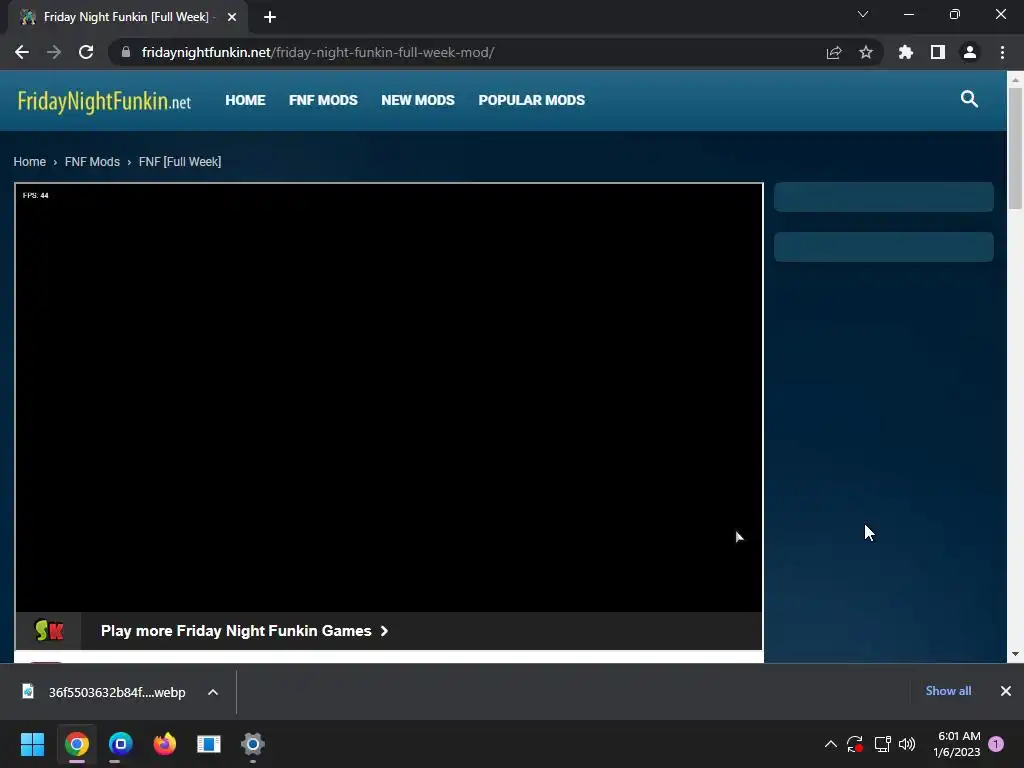Open site search magnifier icon
This screenshot has height=768, width=1024.
coord(969,99)
